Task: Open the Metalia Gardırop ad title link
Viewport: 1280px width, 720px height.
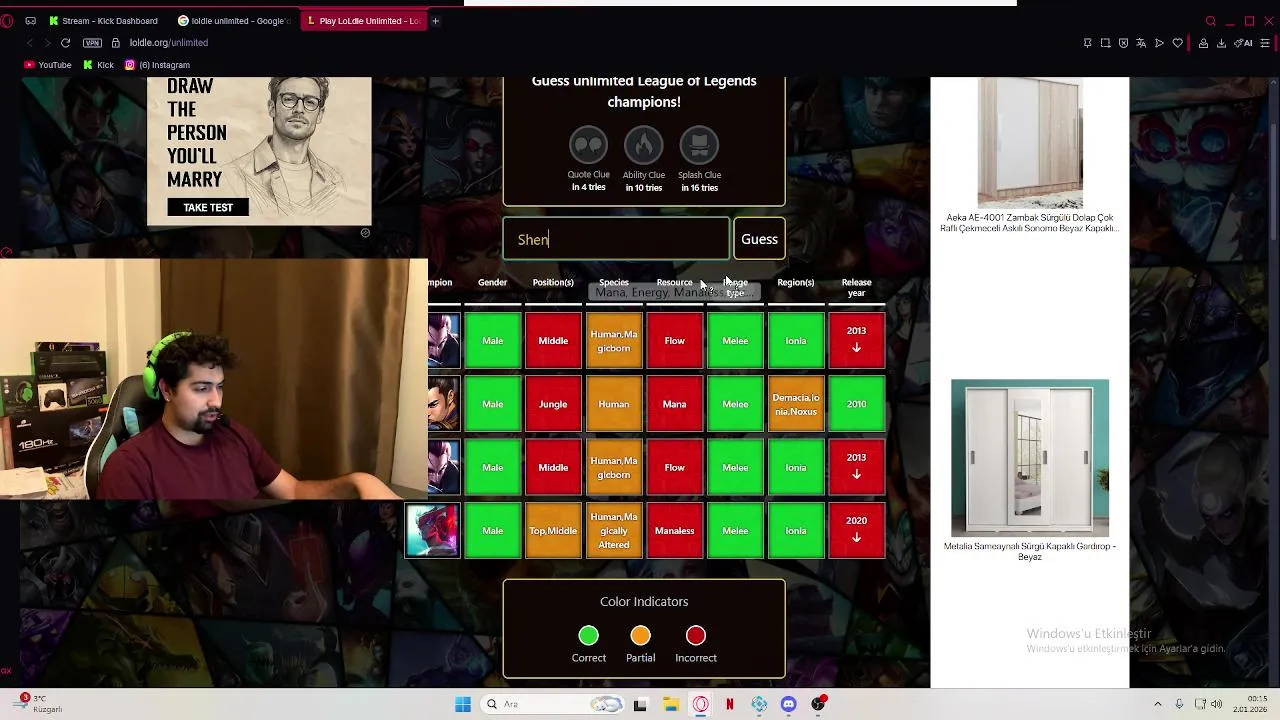Action: pyautogui.click(x=1030, y=551)
